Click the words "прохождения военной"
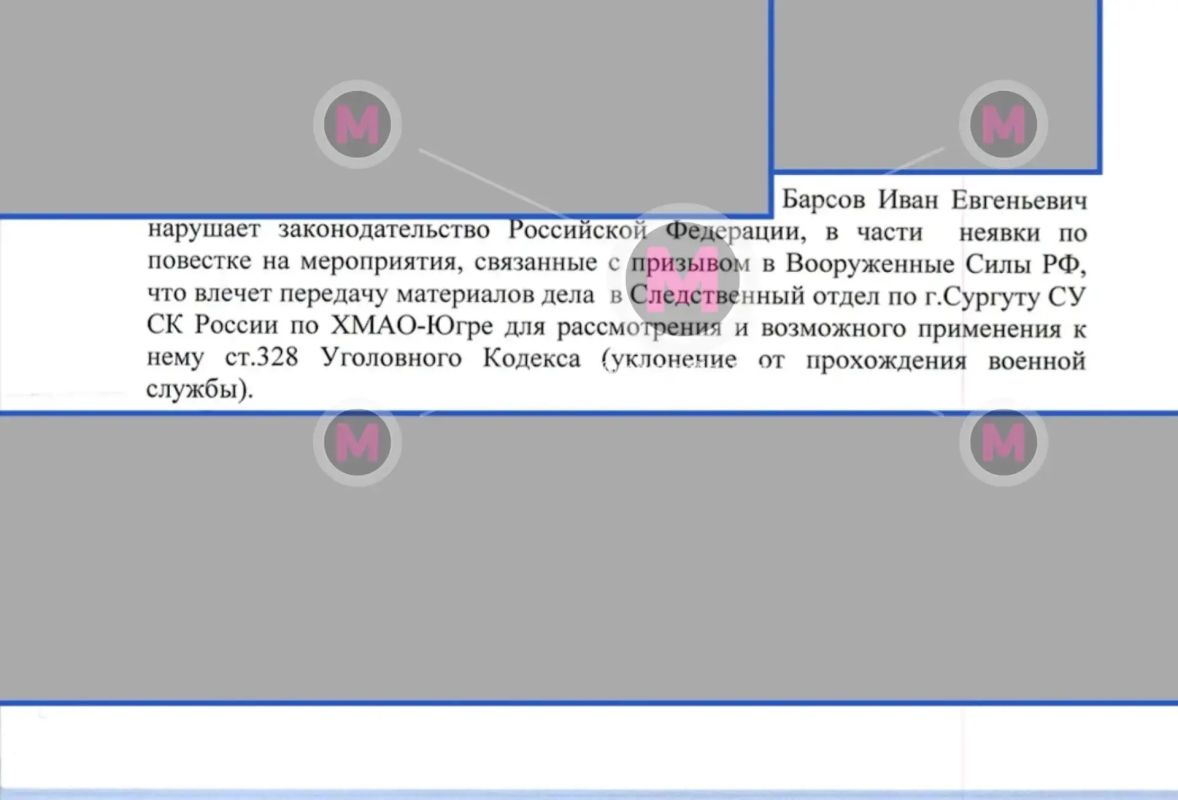The image size is (1178, 800). (946, 361)
